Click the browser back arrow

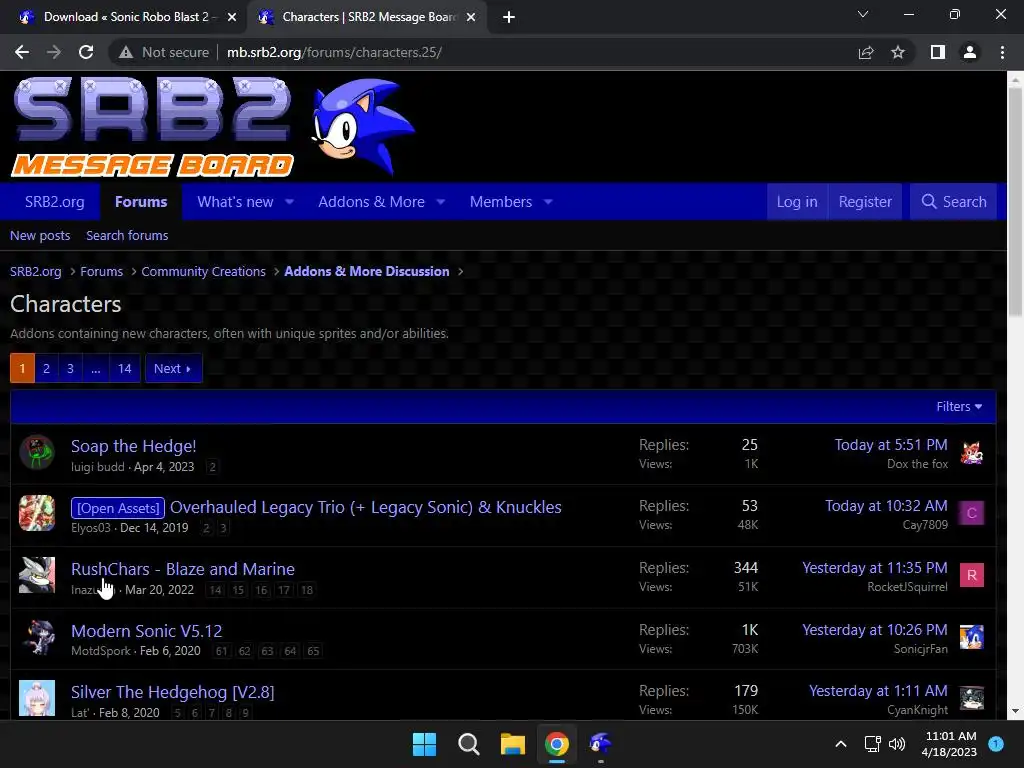tap(22, 52)
